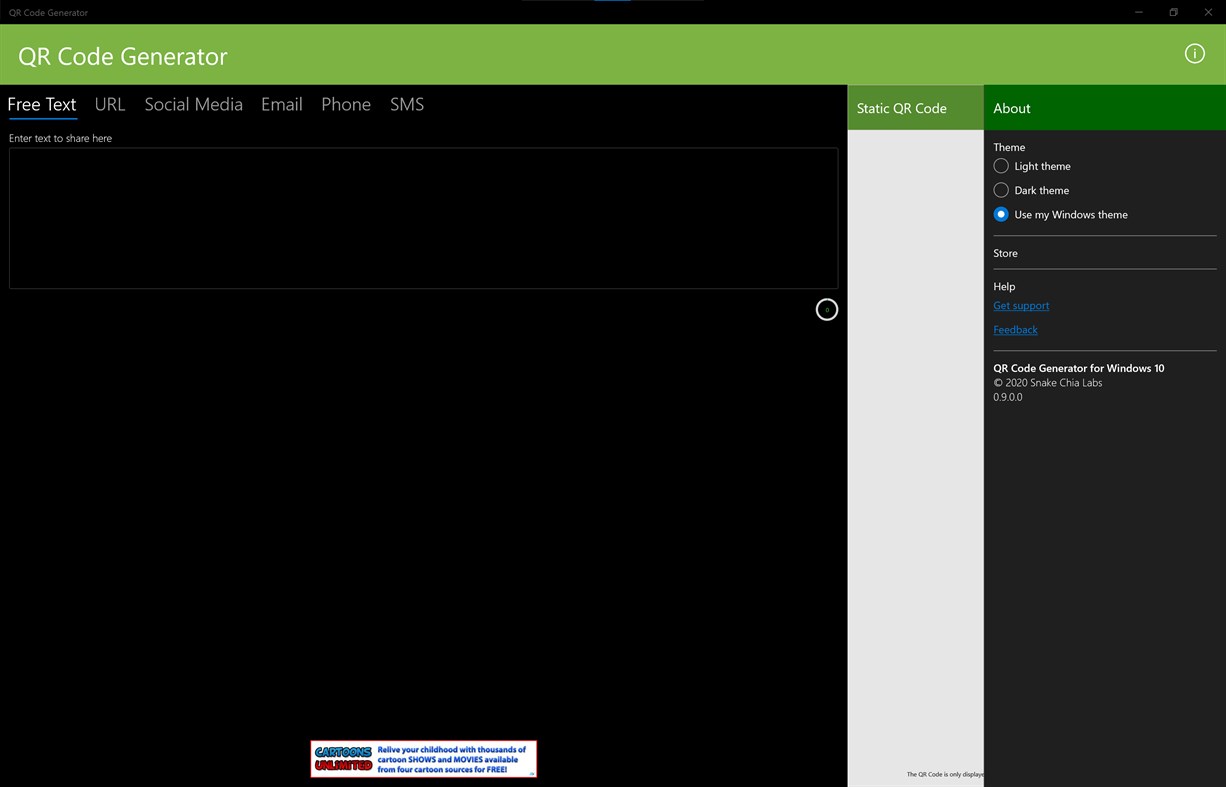Click the circular character counter badge
The image size is (1226, 787).
click(x=826, y=309)
